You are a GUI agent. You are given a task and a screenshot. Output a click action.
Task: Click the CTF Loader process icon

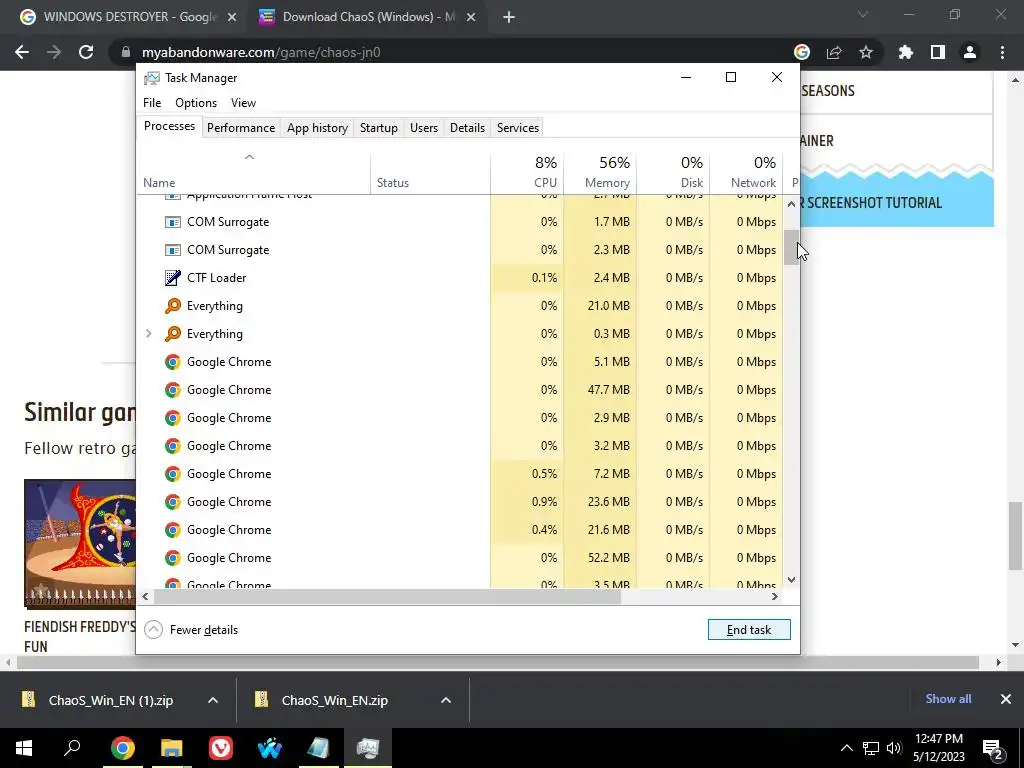coord(172,278)
